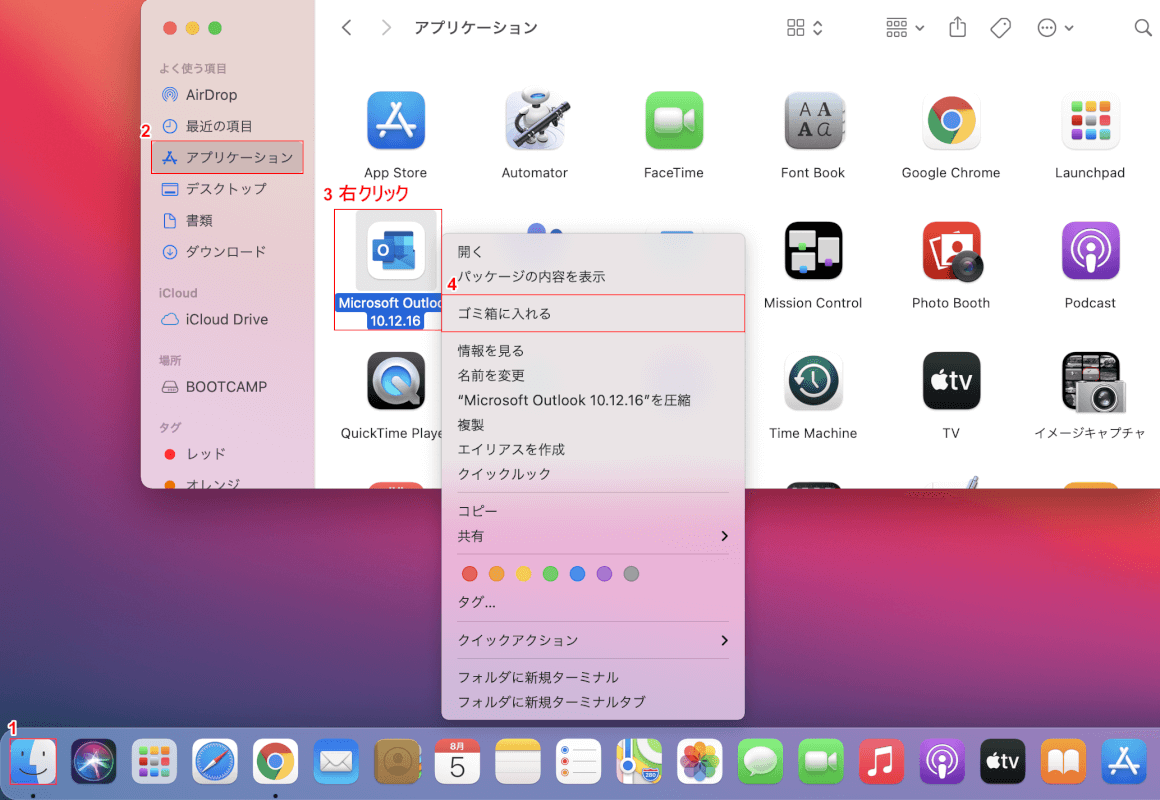This screenshot has height=800, width=1160.
Task: Expand the 共有 submenu
Action: point(593,536)
